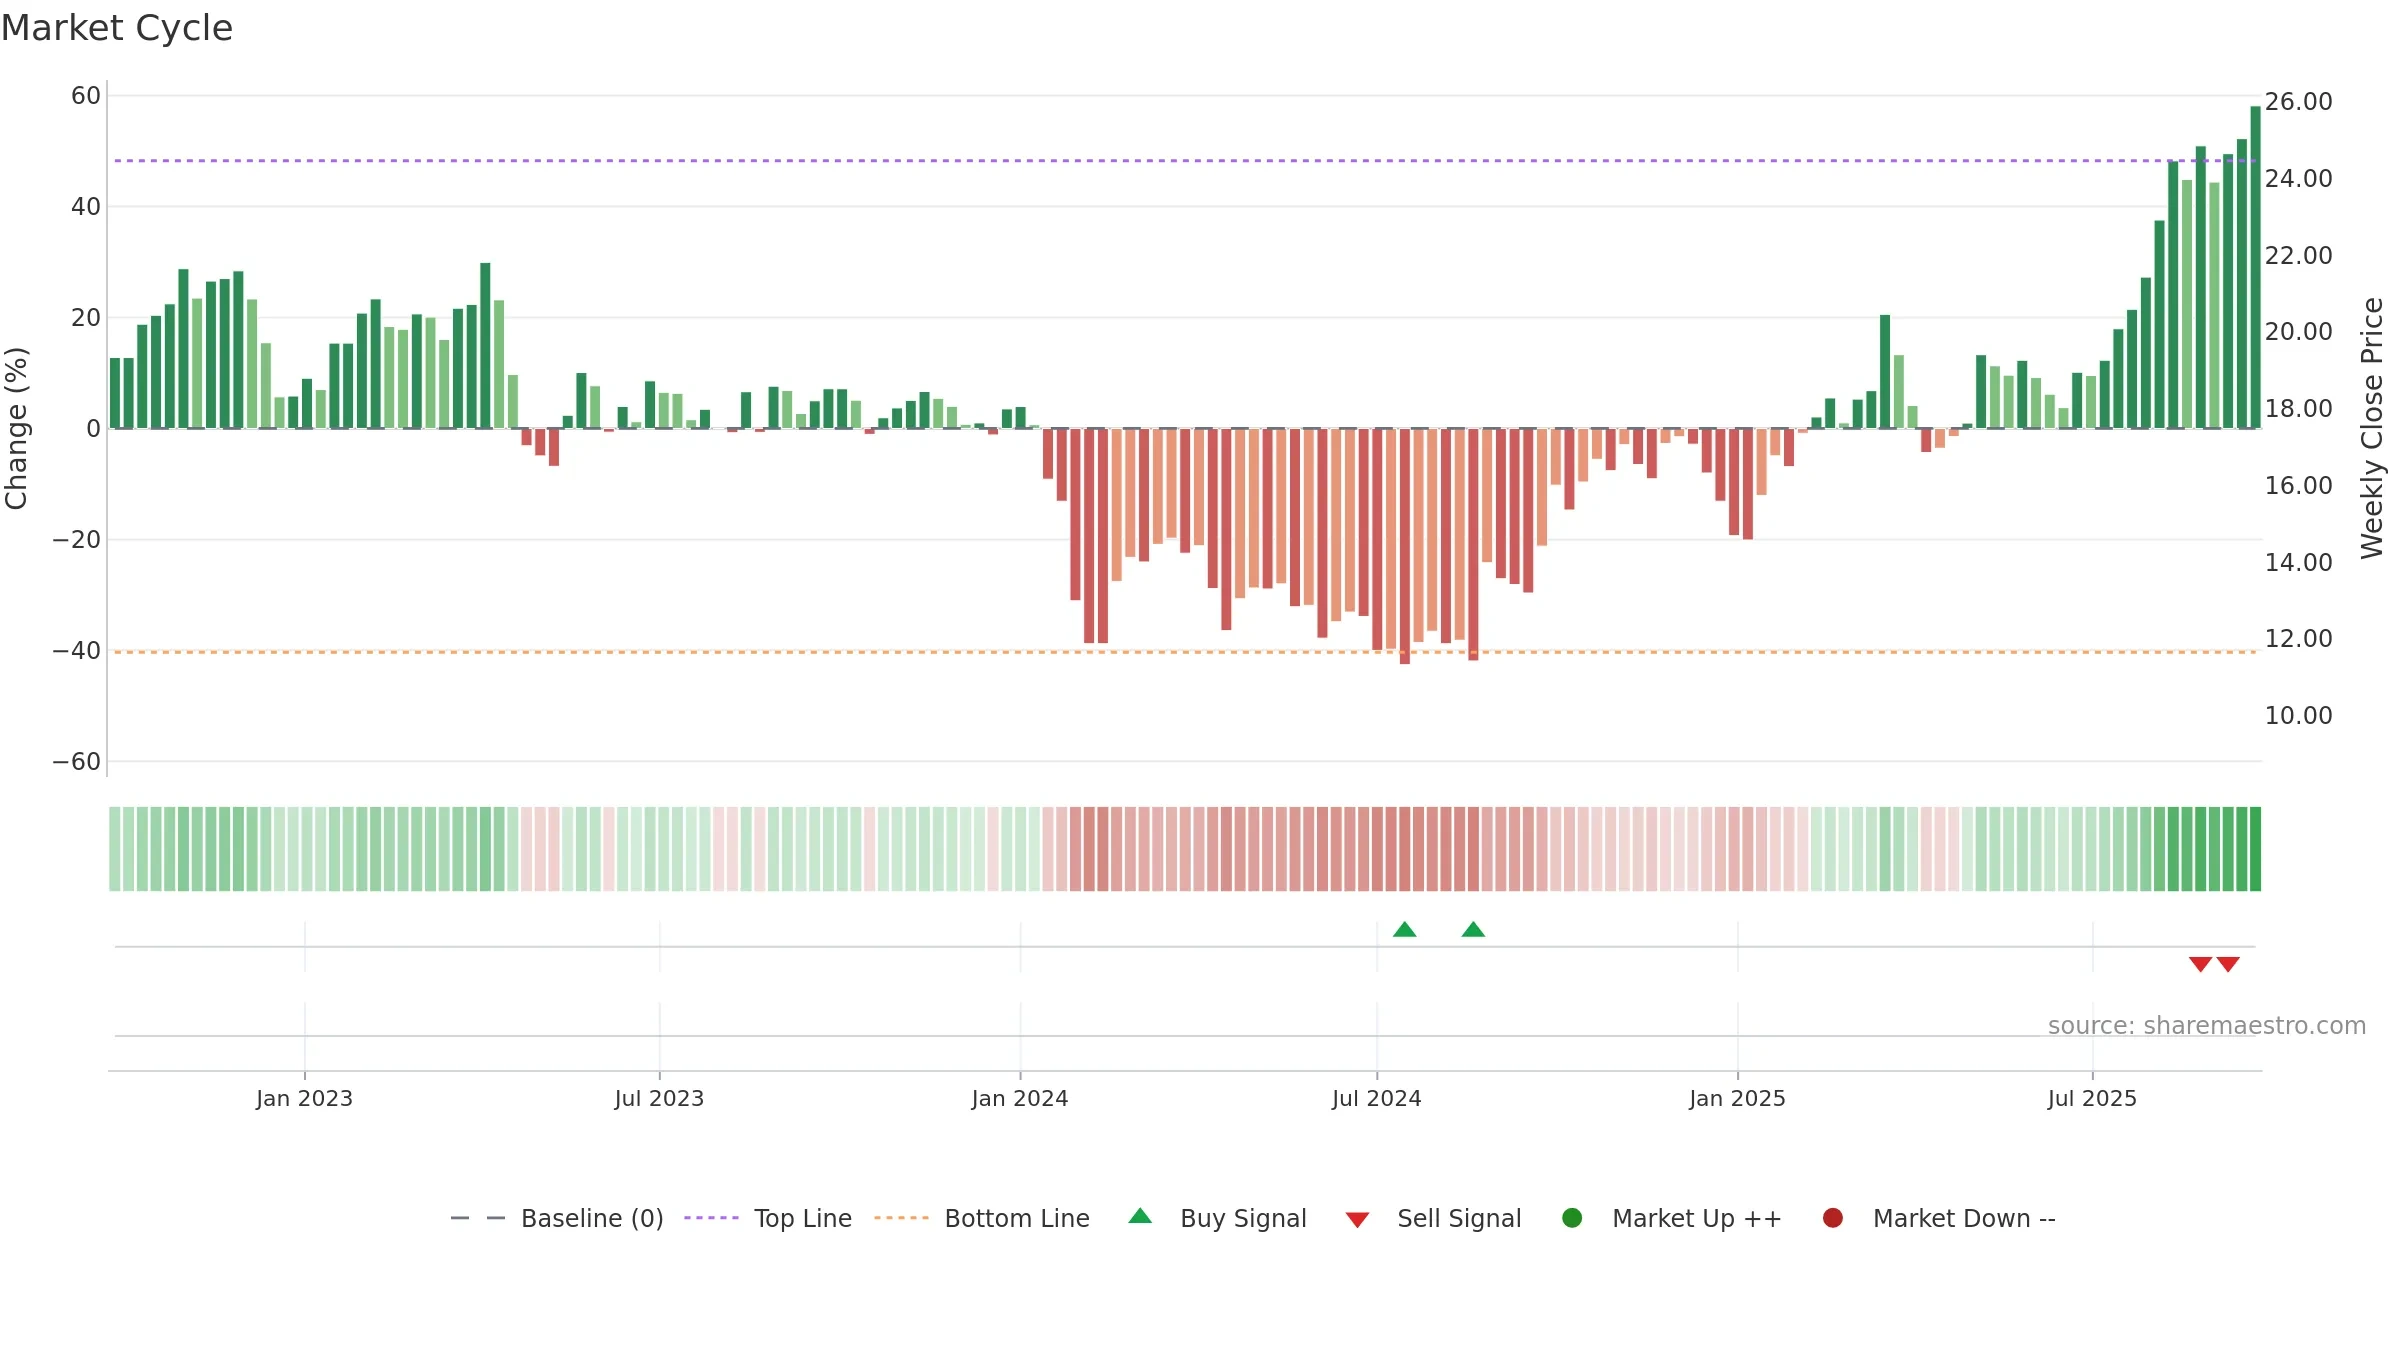Click the 26.00 price tick label
The height and width of the screenshot is (1350, 2400).
click(2298, 102)
